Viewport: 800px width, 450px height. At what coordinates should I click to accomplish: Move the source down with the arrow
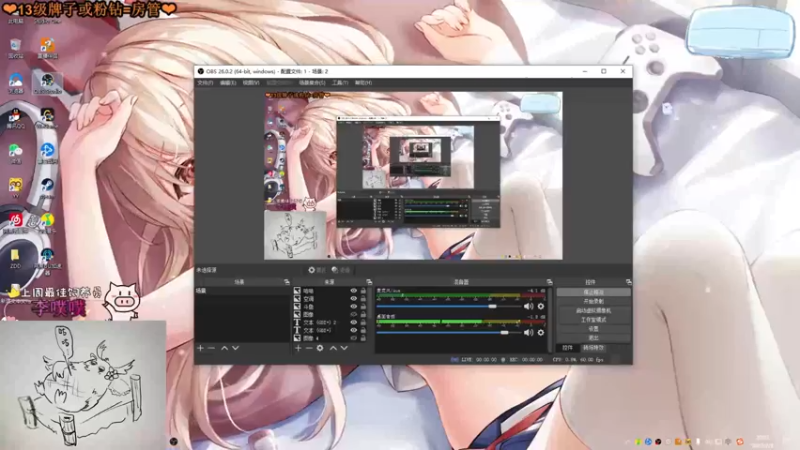pyautogui.click(x=344, y=348)
